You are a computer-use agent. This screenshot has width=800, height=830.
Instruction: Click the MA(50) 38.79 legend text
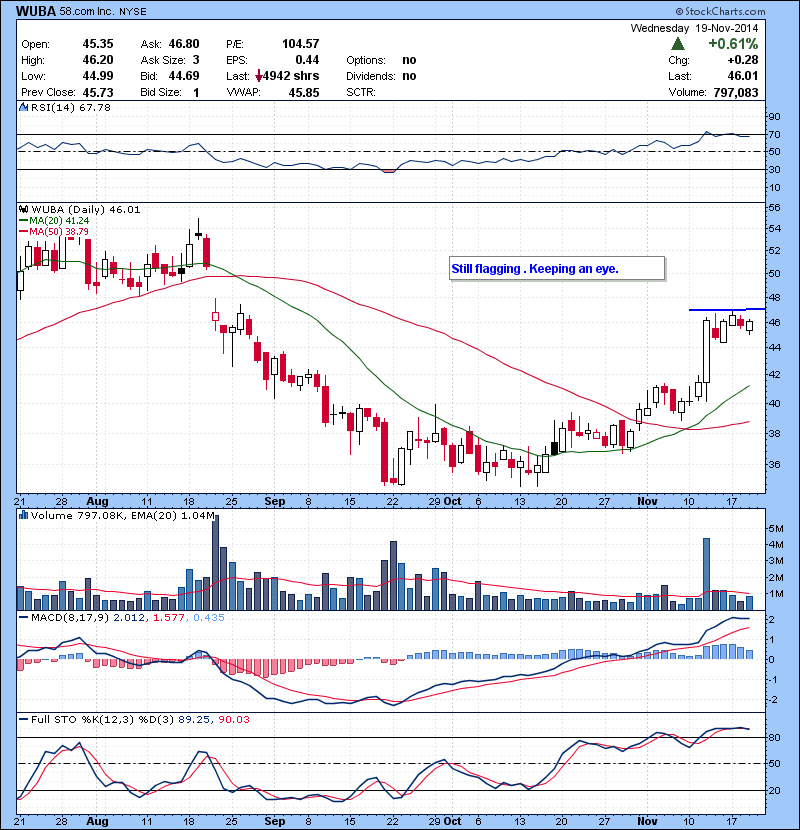(59, 231)
